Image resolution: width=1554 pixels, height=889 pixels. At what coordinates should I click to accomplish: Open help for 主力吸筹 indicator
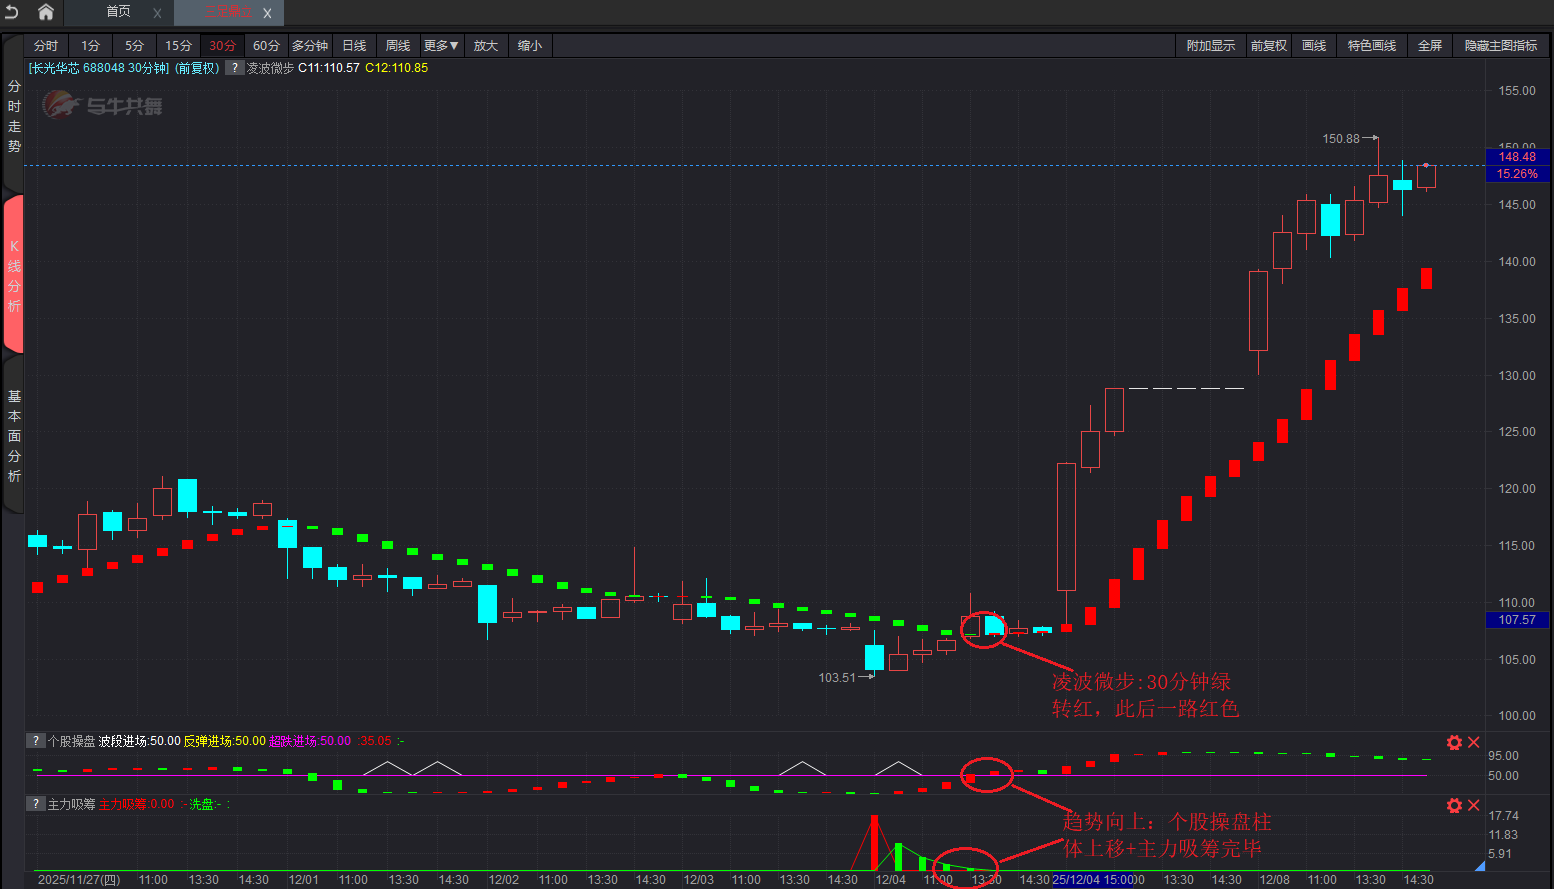(x=36, y=804)
